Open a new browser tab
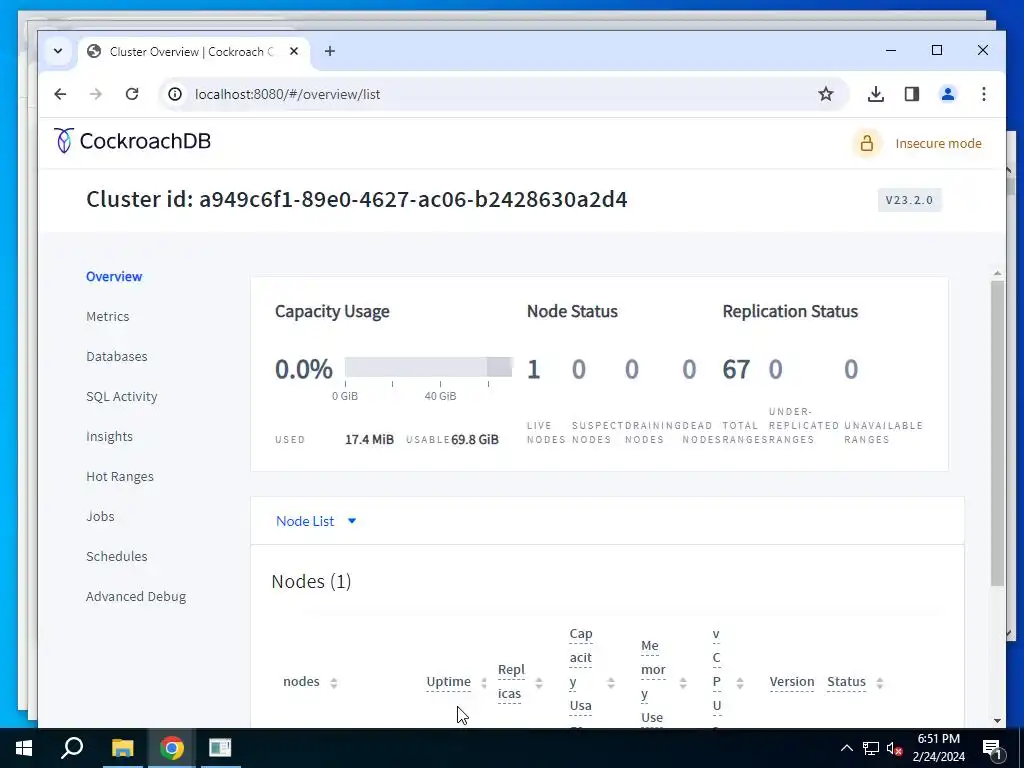Viewport: 1024px width, 768px height. point(330,51)
